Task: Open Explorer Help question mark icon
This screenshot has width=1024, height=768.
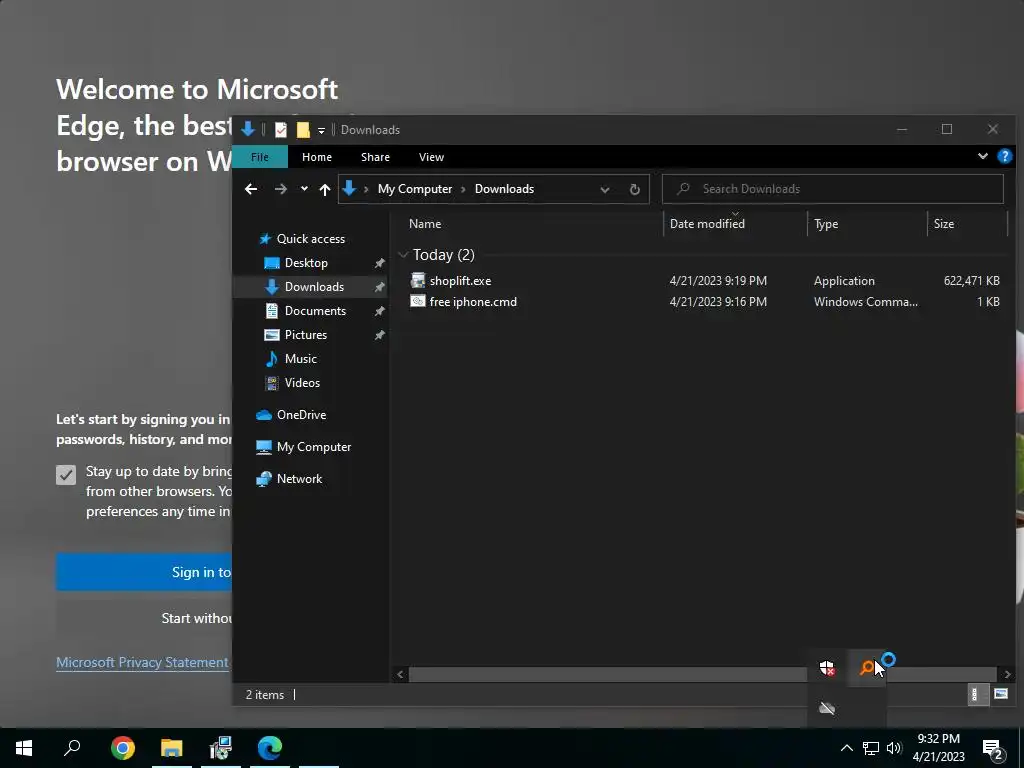Action: (1004, 157)
